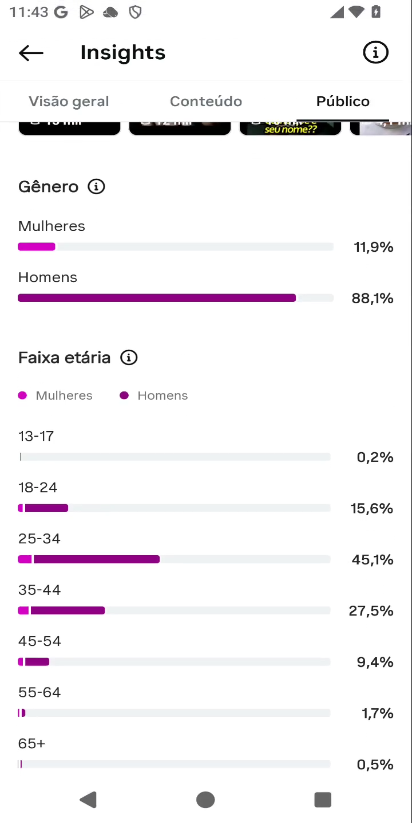
Task: Tap the 25-34 age range bar
Action: [174, 560]
